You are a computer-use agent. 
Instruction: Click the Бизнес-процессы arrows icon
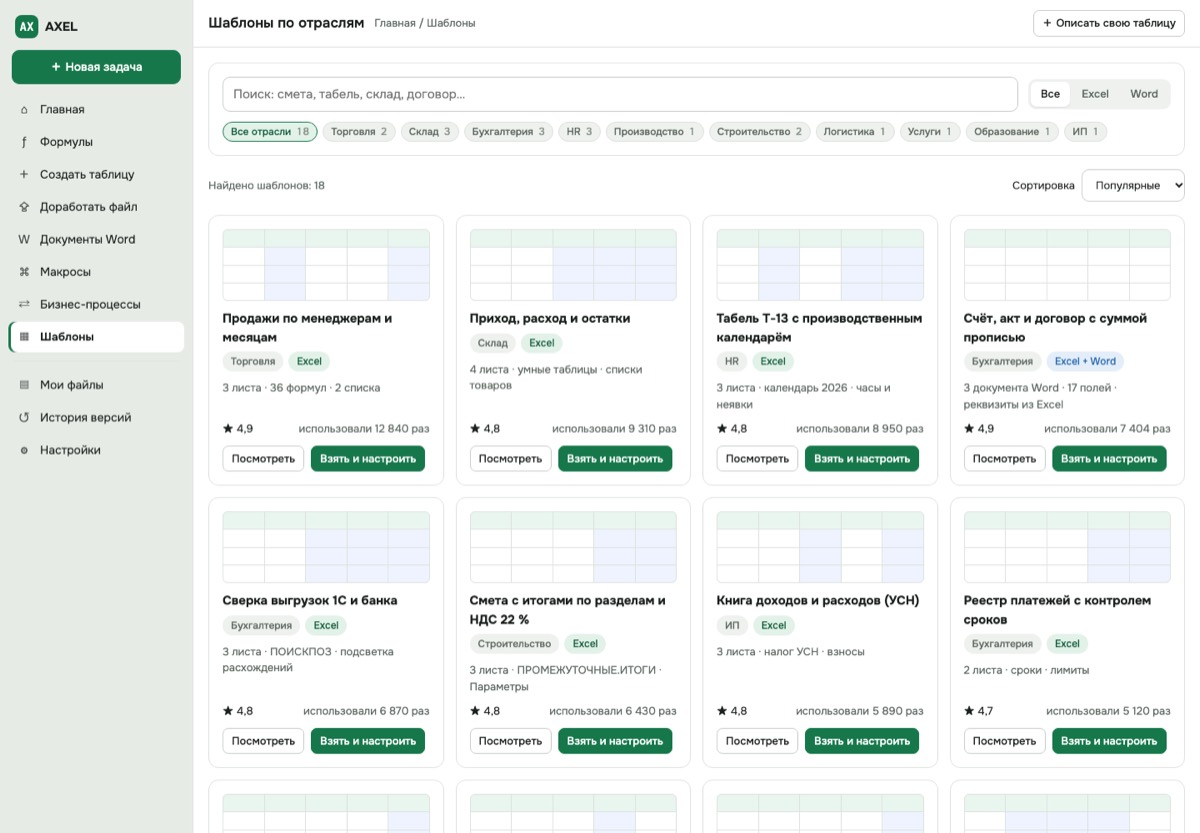(x=24, y=304)
